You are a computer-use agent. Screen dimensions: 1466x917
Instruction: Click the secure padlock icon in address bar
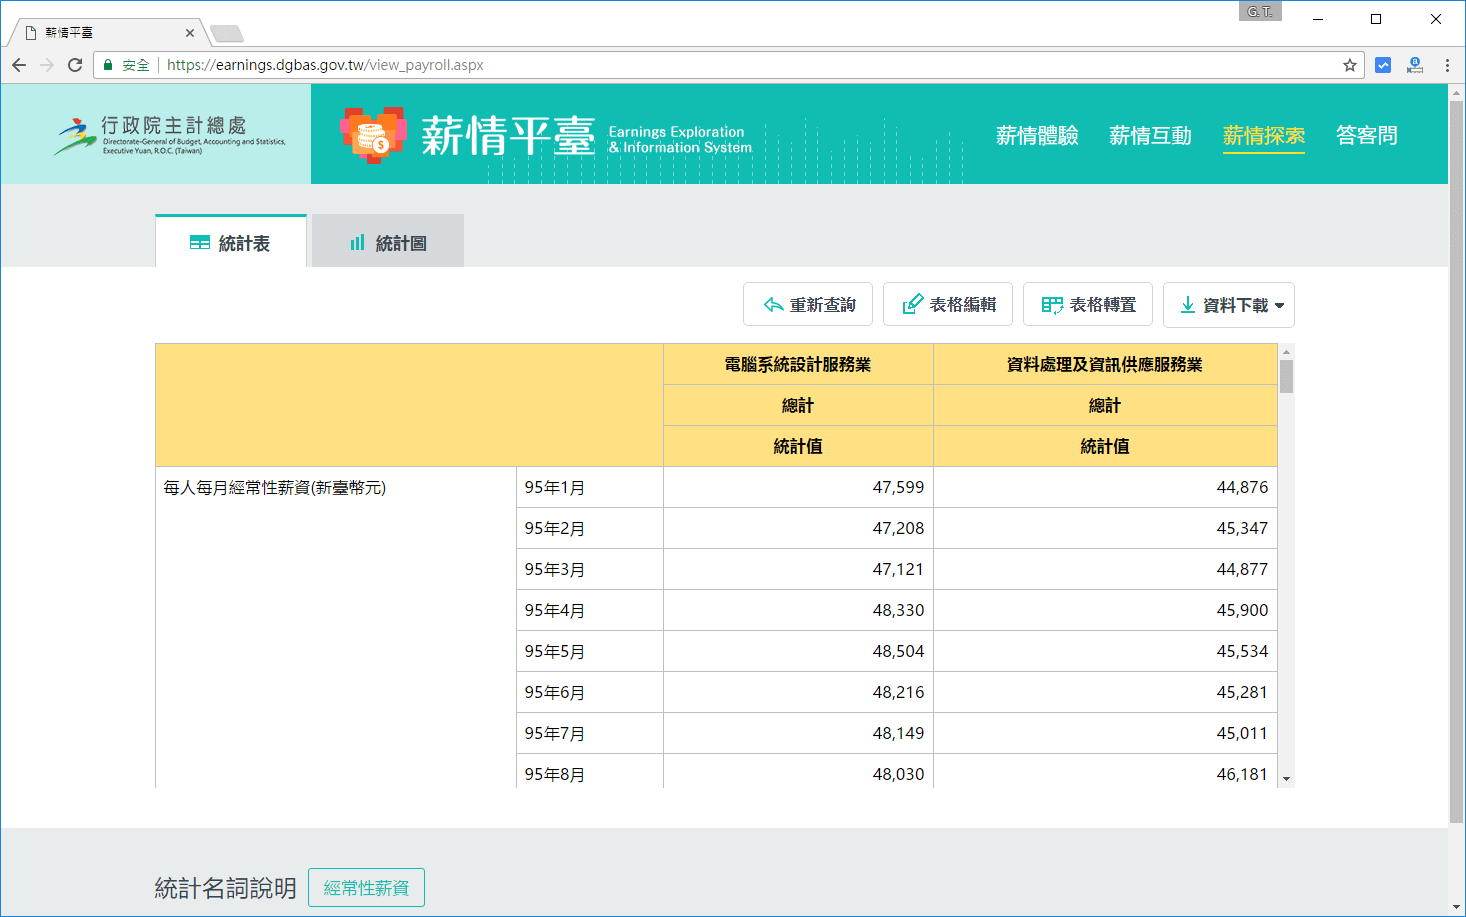pyautogui.click(x=107, y=64)
